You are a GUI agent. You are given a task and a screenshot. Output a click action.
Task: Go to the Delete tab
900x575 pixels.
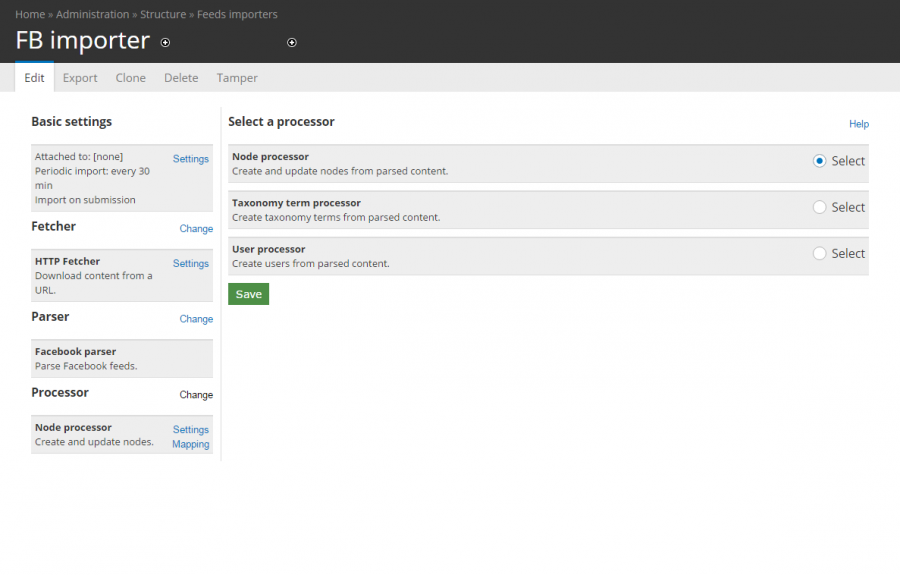[181, 77]
